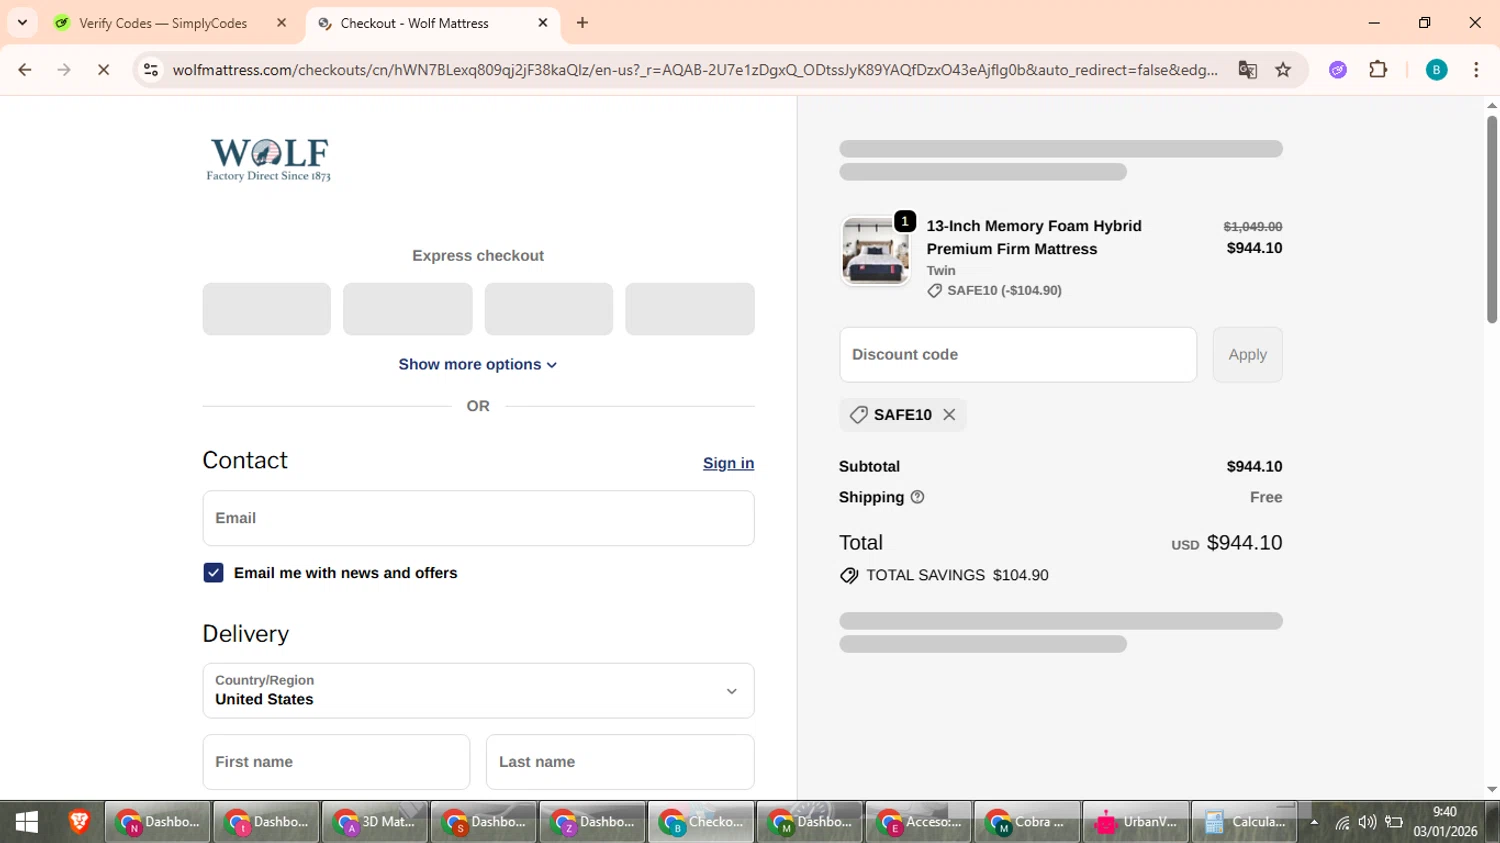
Task: Click the SAFE10 applied code tag
Action: 903,415
